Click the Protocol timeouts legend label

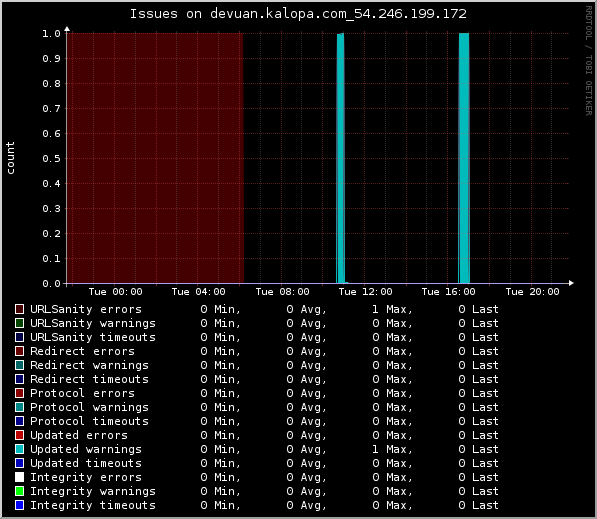pos(89,421)
